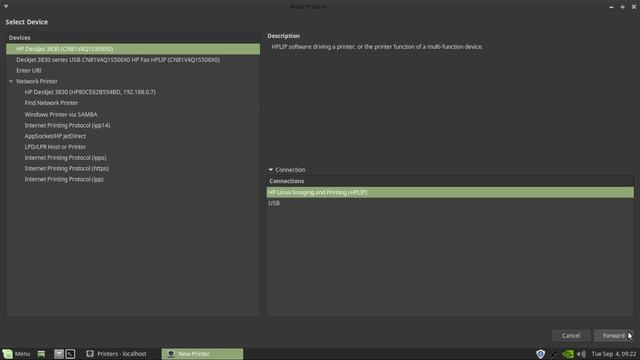Open the volume control tray icon

click(x=581, y=354)
